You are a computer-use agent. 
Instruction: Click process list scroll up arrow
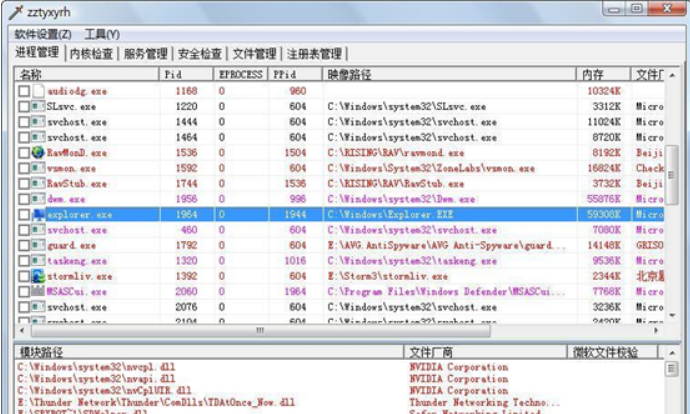click(x=672, y=76)
